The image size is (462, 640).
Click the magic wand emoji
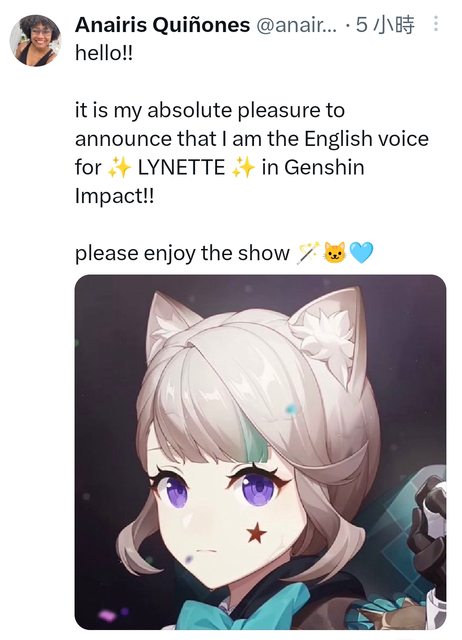pos(309,253)
